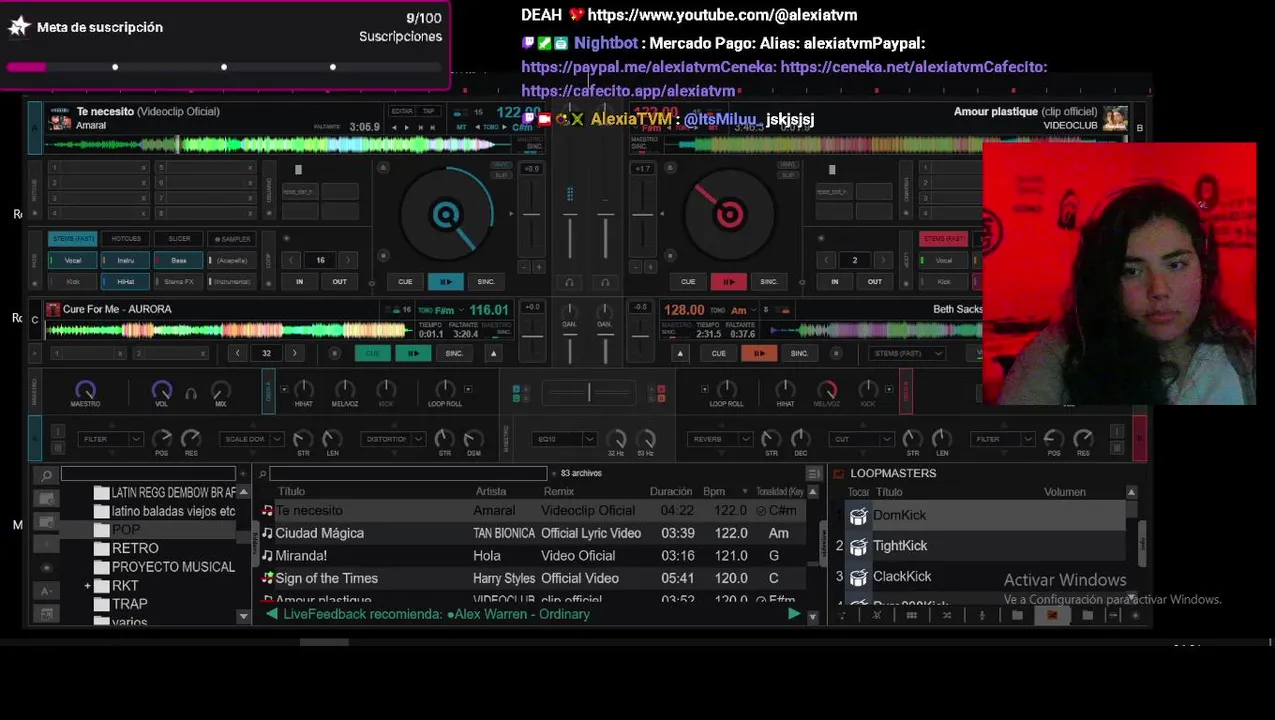The image size is (1275, 720).
Task: Trigger DomKick sample drum icon
Action: tap(858, 516)
